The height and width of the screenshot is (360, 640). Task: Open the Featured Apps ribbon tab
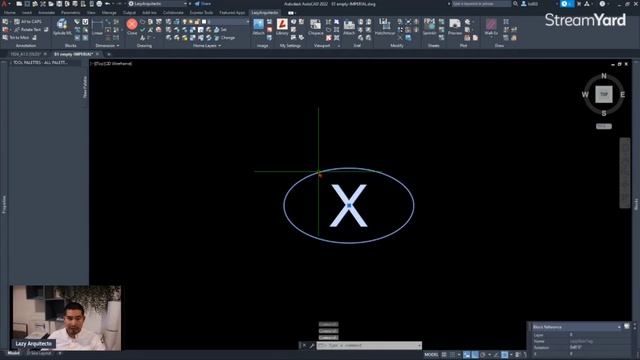pos(232,13)
